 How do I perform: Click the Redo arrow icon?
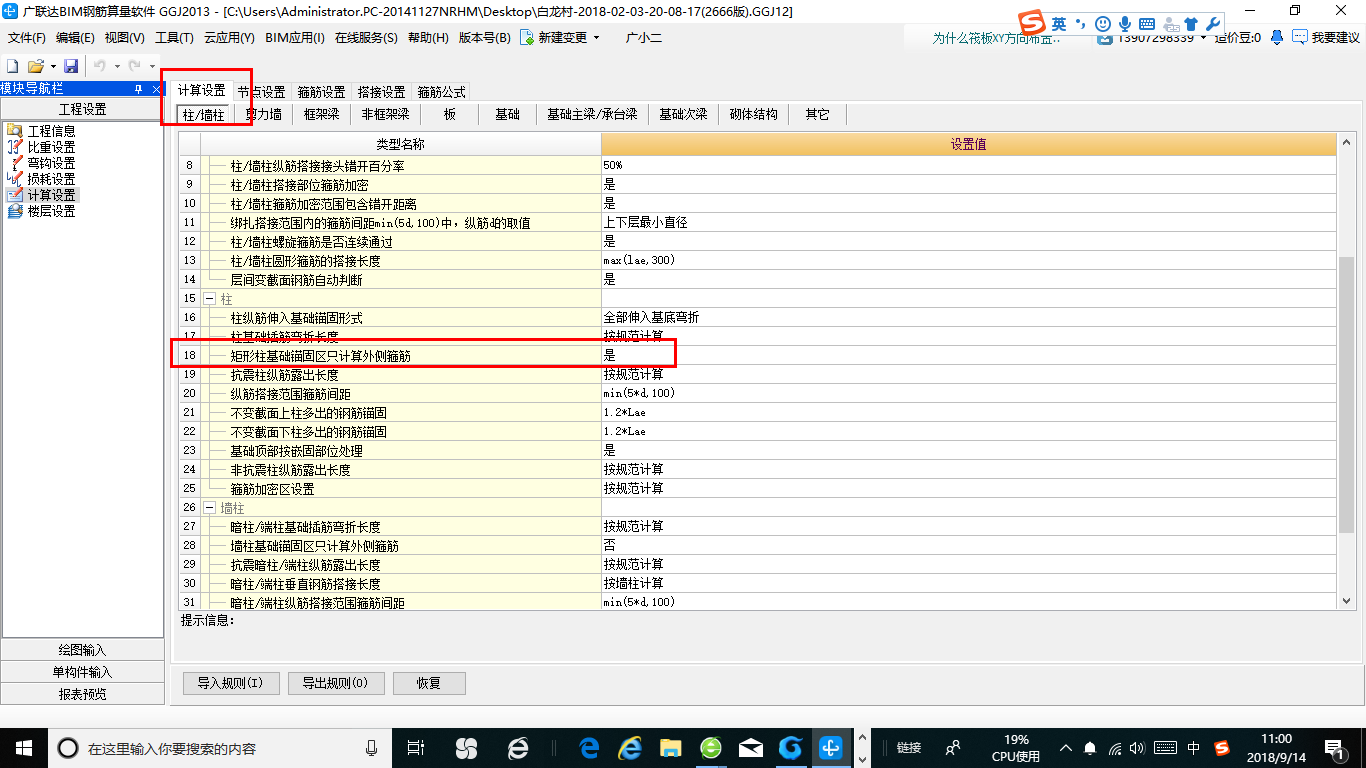point(134,66)
